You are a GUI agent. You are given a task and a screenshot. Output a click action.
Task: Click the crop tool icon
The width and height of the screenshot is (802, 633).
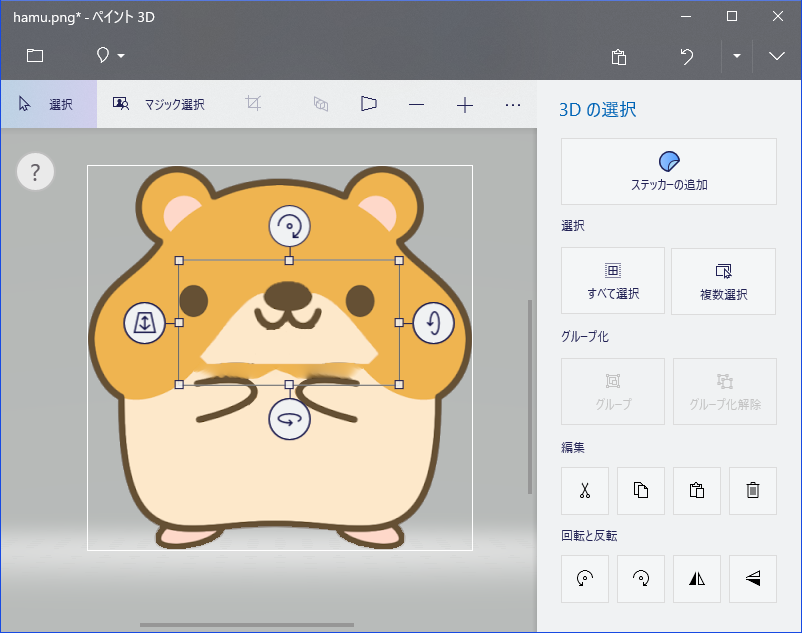[x=253, y=104]
